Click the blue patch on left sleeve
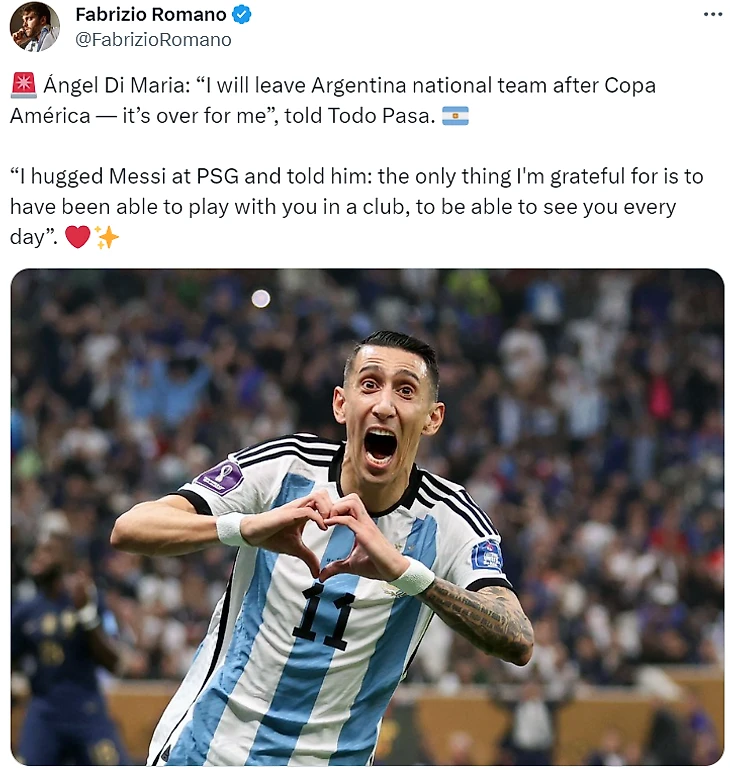Image resolution: width=730 pixels, height=769 pixels. pyautogui.click(x=487, y=556)
